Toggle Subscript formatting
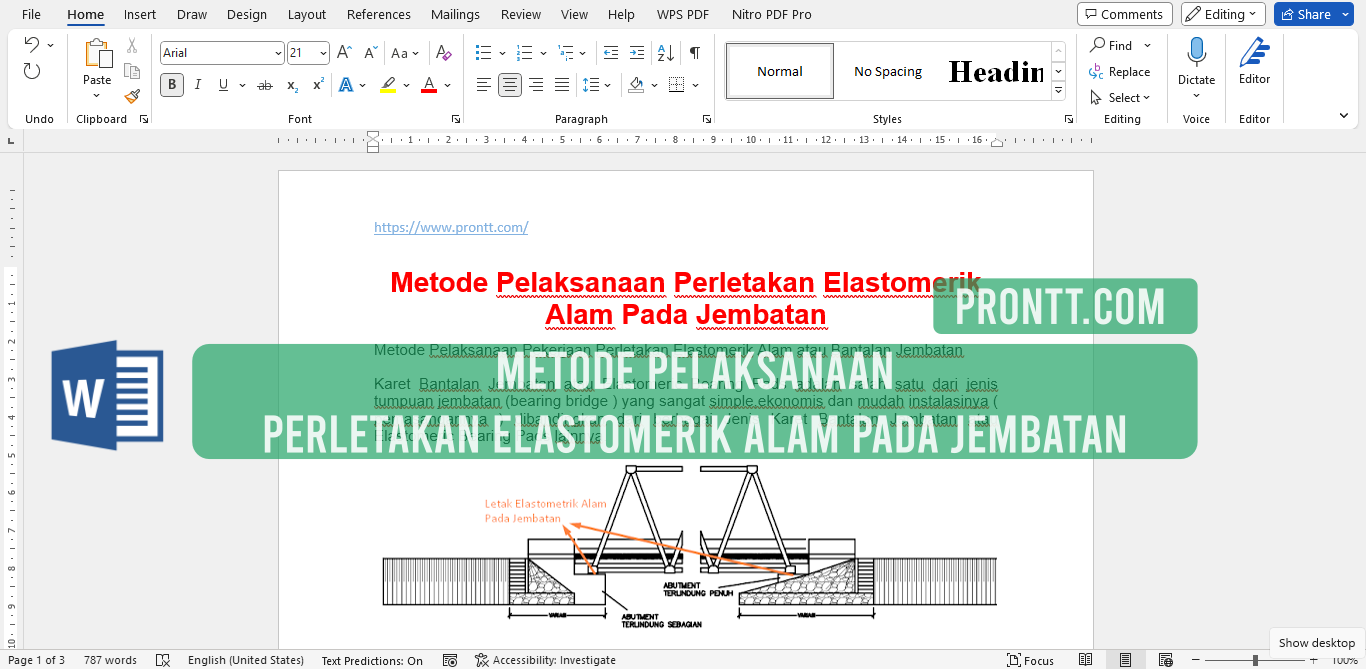This screenshot has width=1366, height=669. point(292,85)
